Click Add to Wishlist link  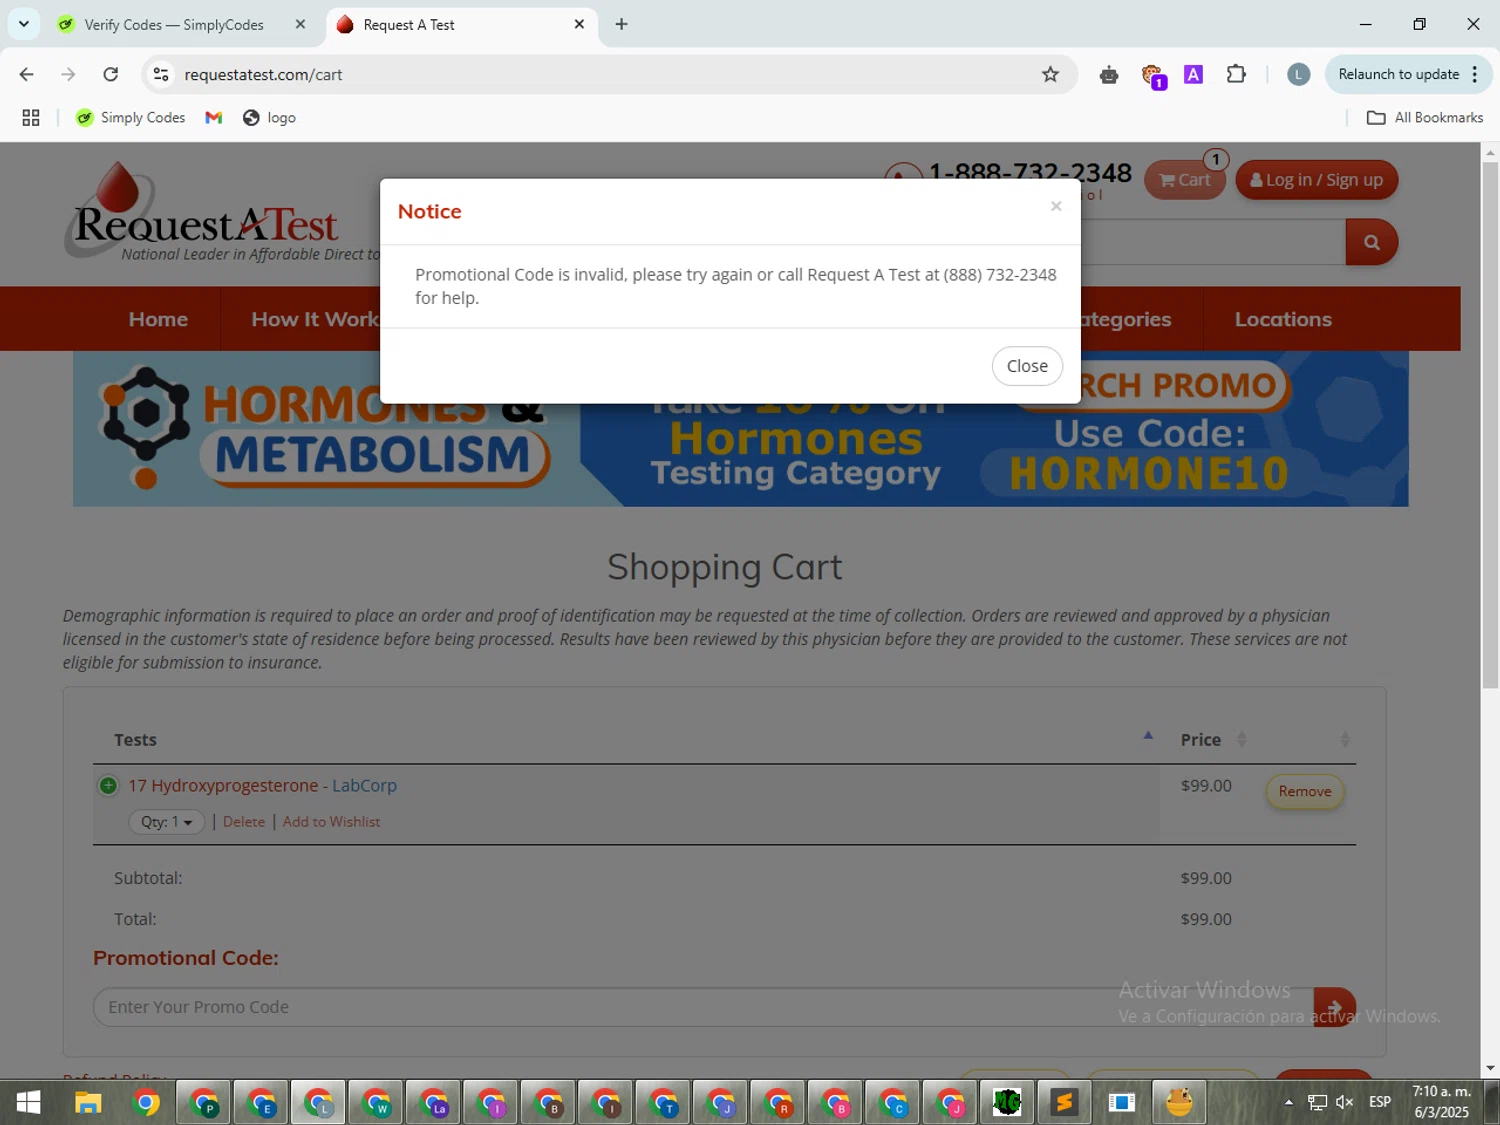pos(331,822)
